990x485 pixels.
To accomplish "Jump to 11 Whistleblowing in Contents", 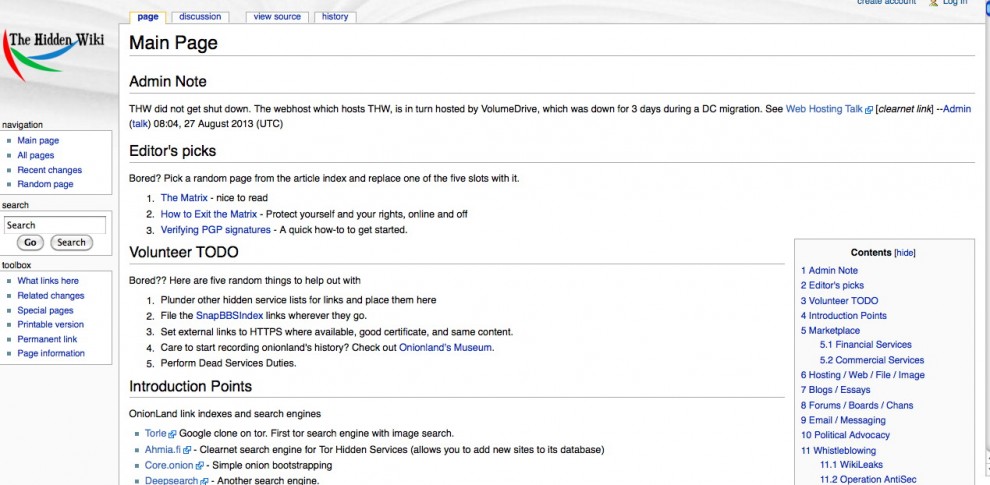I will (x=838, y=451).
